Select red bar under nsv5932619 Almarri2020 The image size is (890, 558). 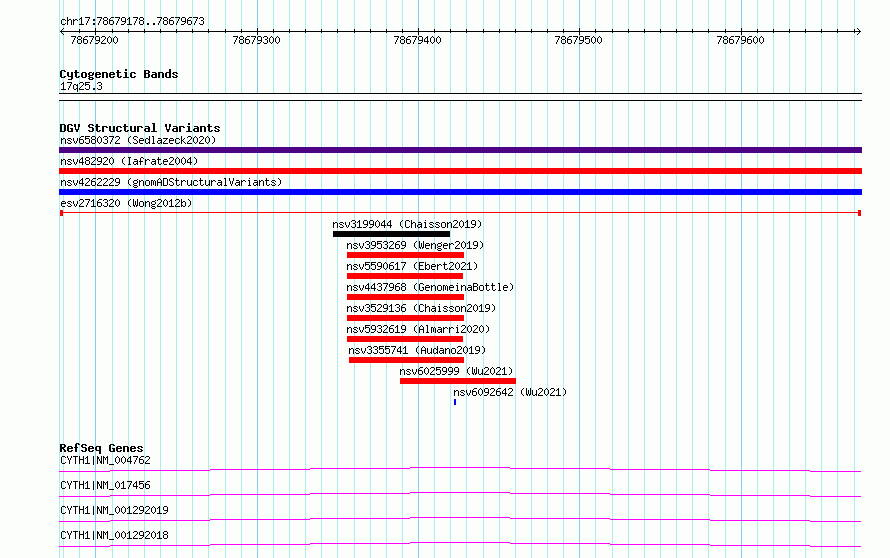[x=405, y=339]
